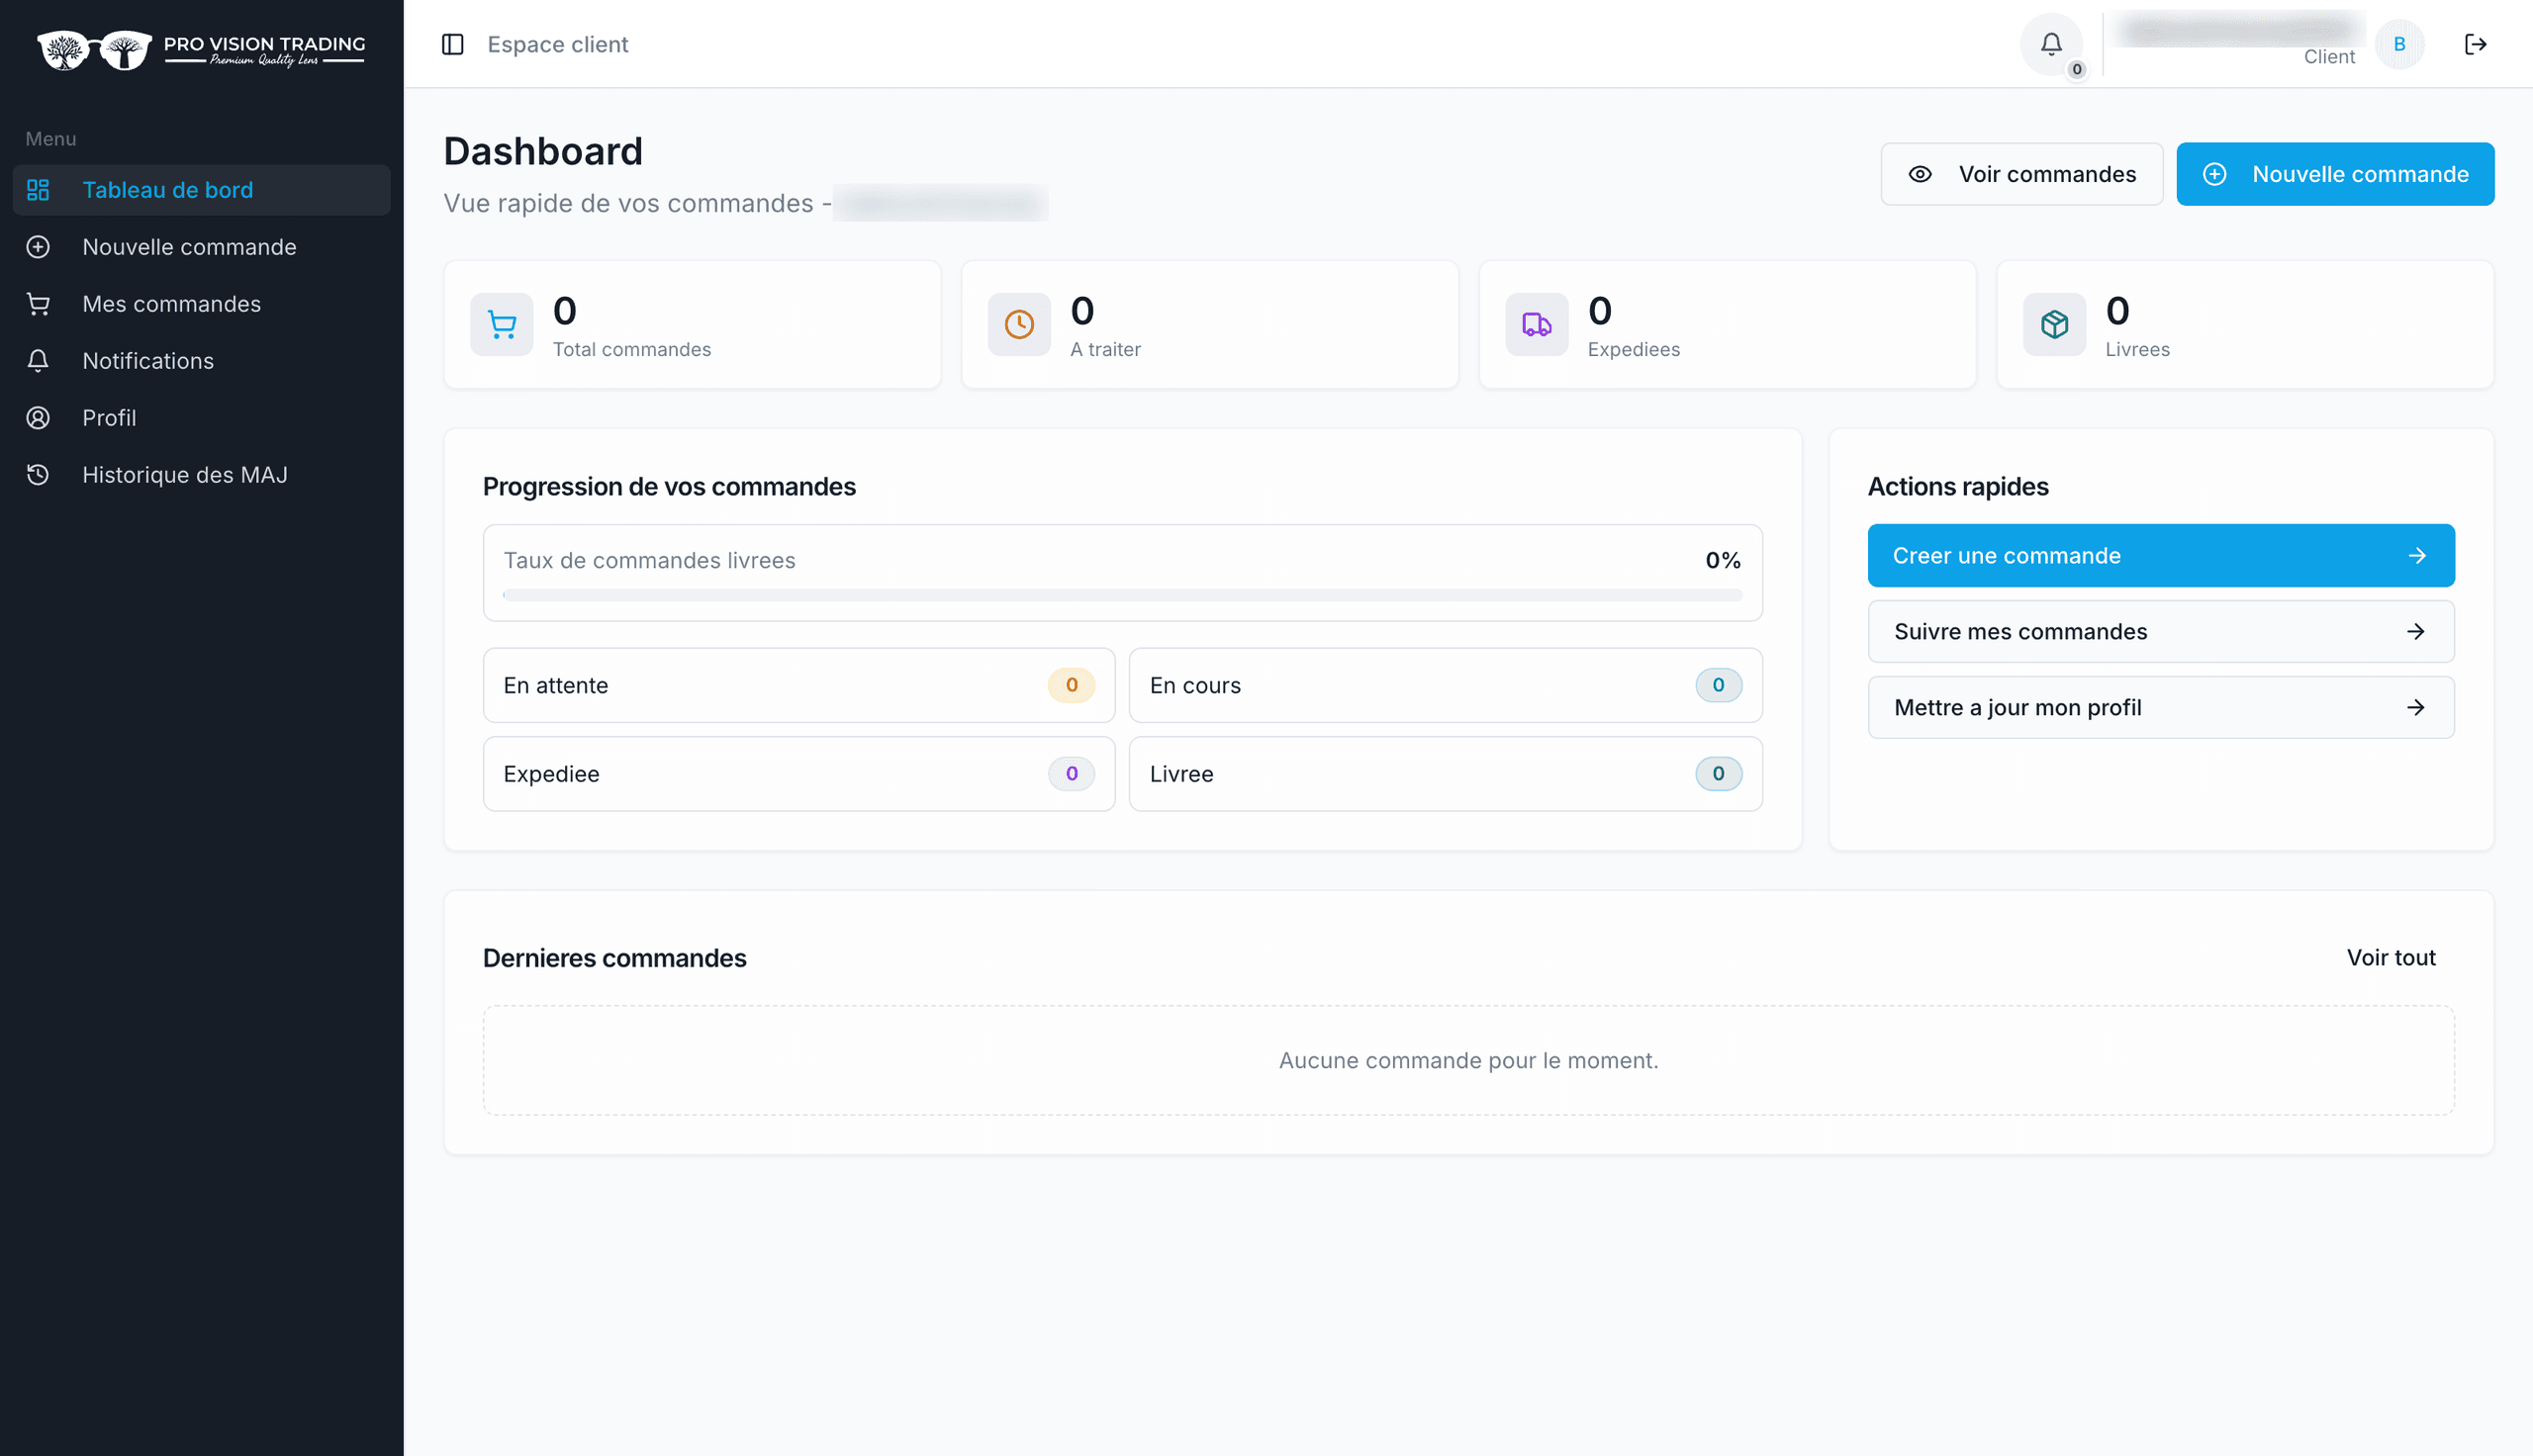This screenshot has height=1456, width=2533.
Task: Click the En cours status row
Action: click(1445, 685)
